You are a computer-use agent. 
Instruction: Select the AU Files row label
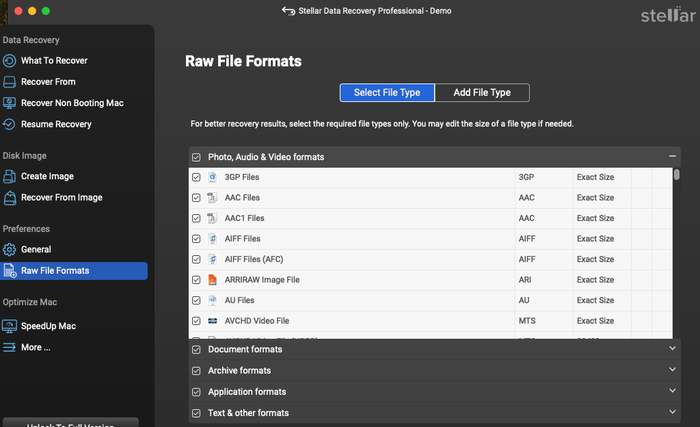point(239,300)
